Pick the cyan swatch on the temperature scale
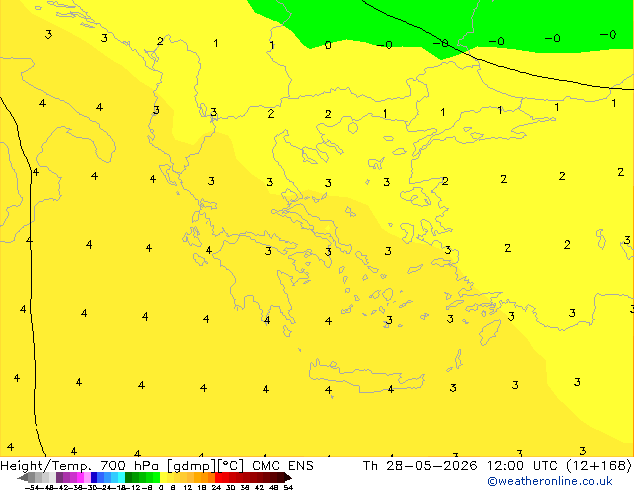The image size is (634, 490). tap(121, 478)
